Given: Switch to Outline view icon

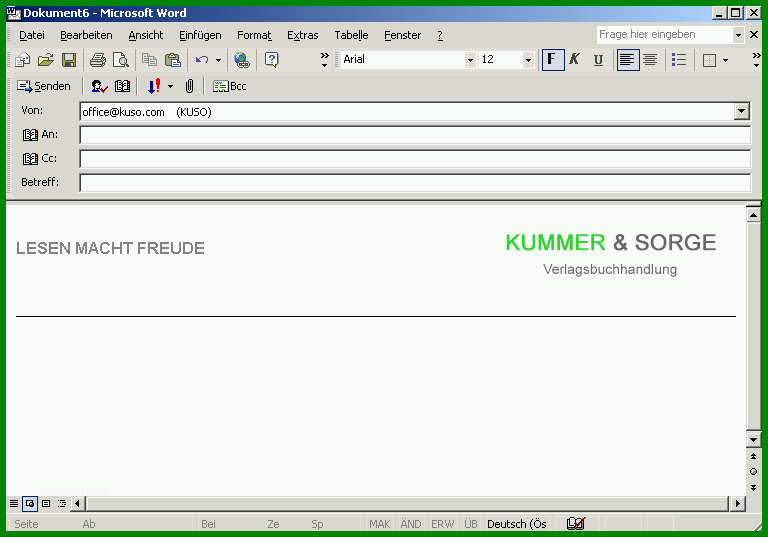Looking at the screenshot, I should 62,504.
